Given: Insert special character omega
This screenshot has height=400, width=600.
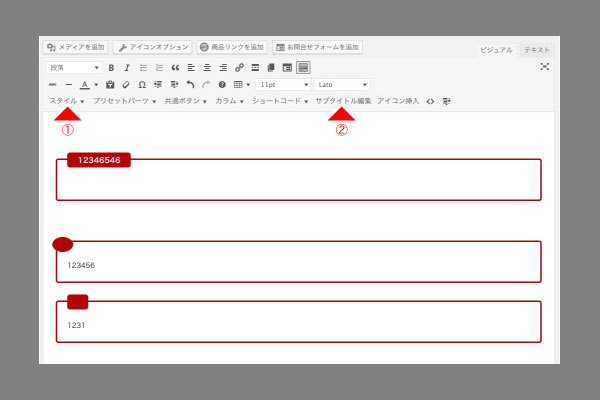Looking at the screenshot, I should [142, 85].
